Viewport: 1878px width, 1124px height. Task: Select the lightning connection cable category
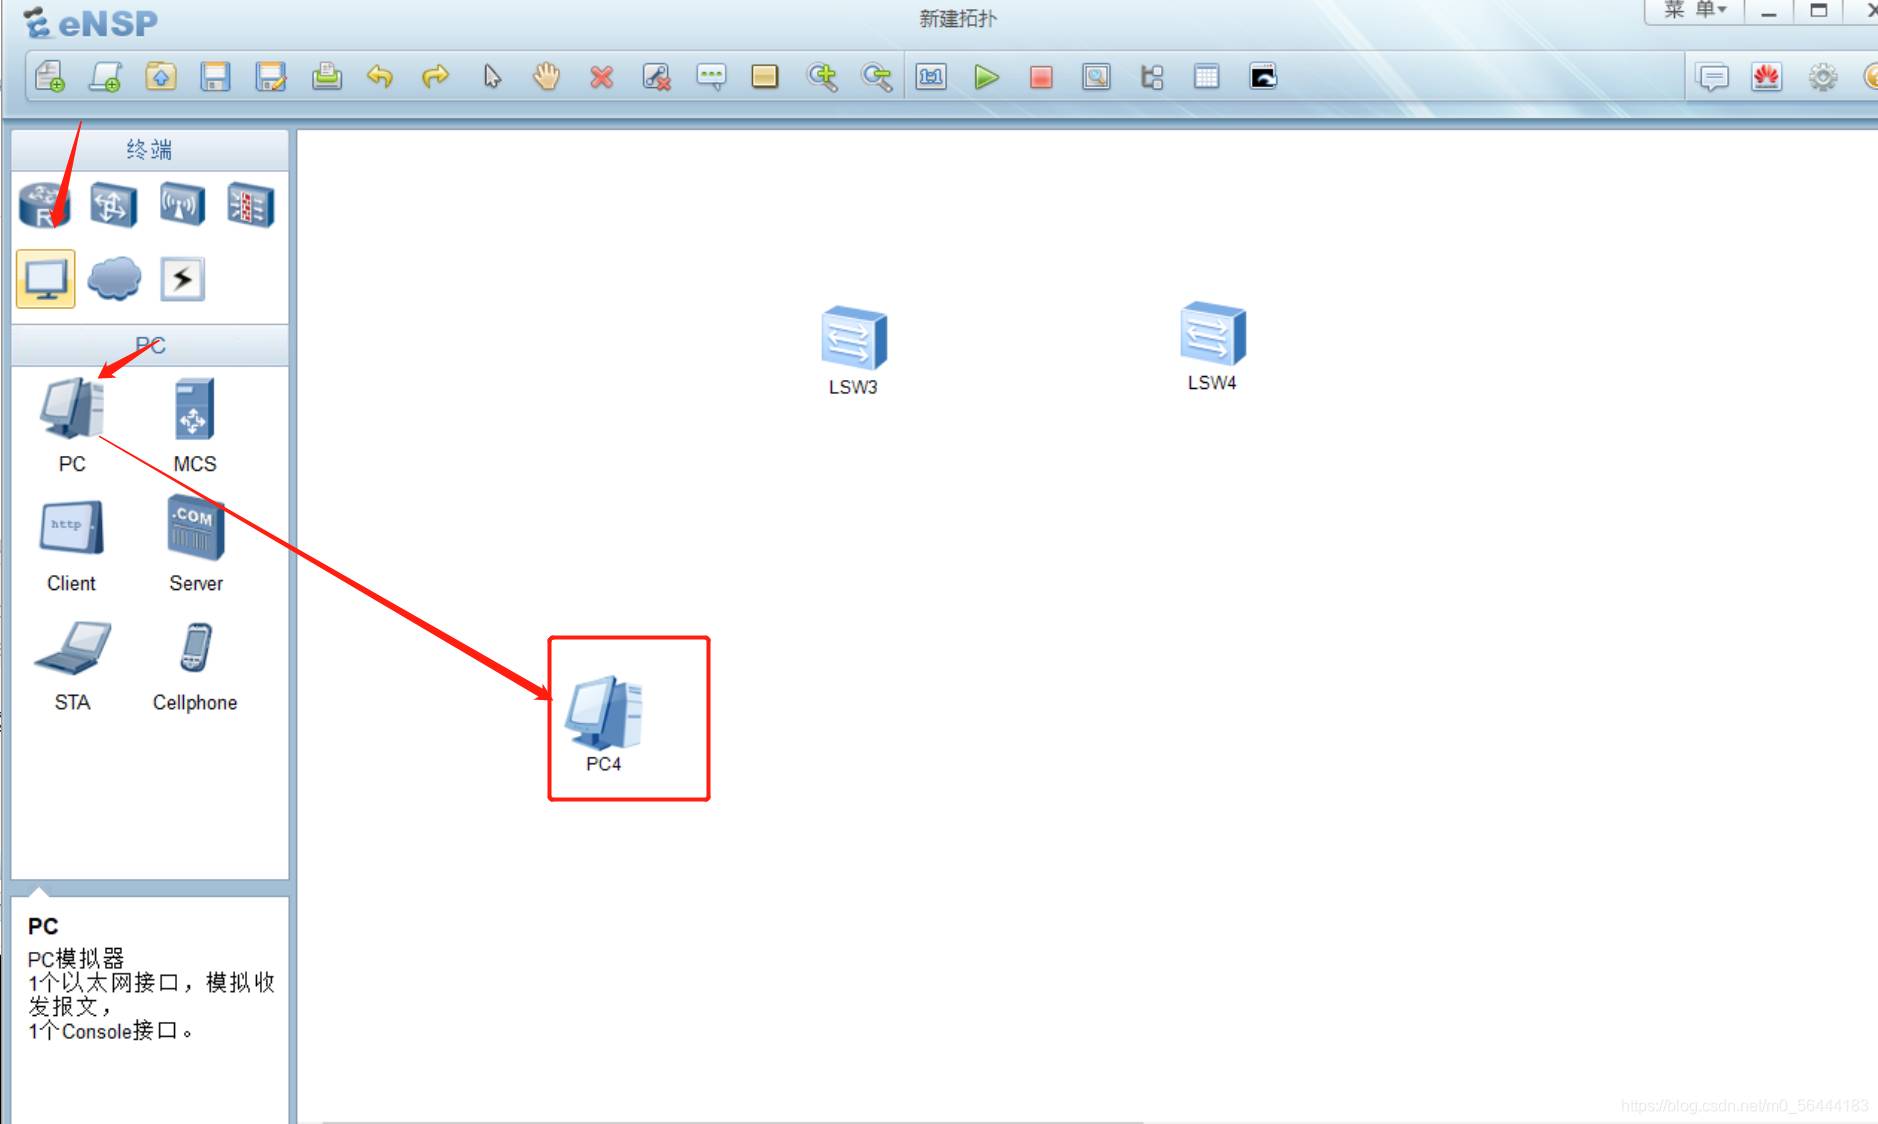(182, 278)
